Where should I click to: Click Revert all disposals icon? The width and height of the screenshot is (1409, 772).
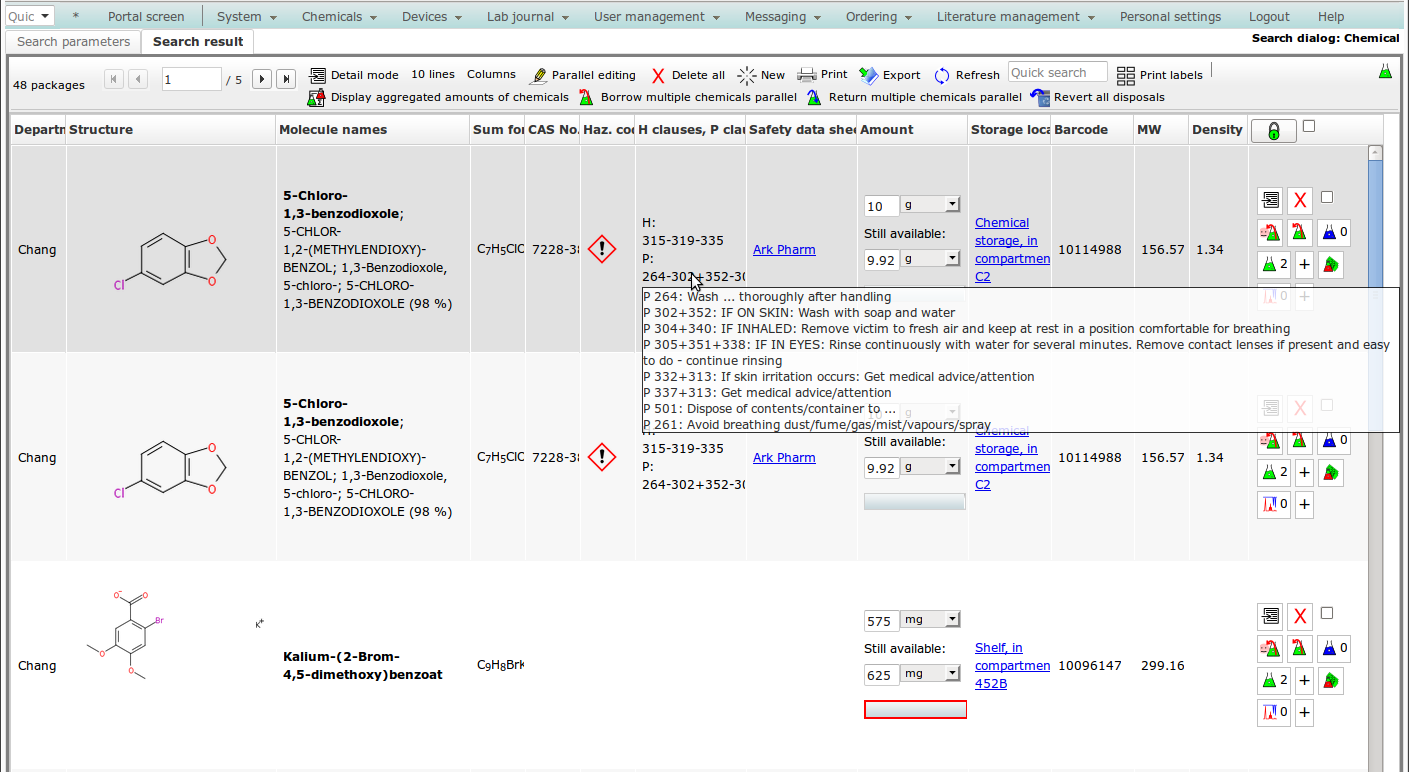[1039, 97]
